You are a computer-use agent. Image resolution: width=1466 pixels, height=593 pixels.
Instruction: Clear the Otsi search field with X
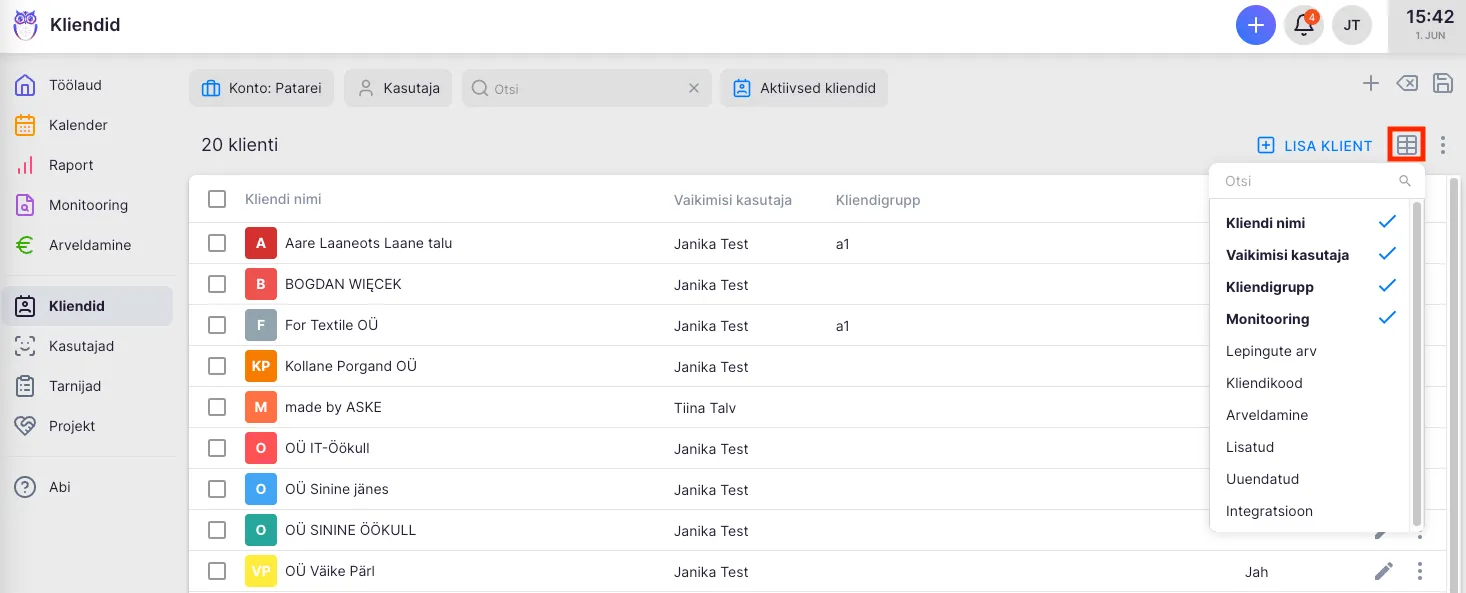694,88
